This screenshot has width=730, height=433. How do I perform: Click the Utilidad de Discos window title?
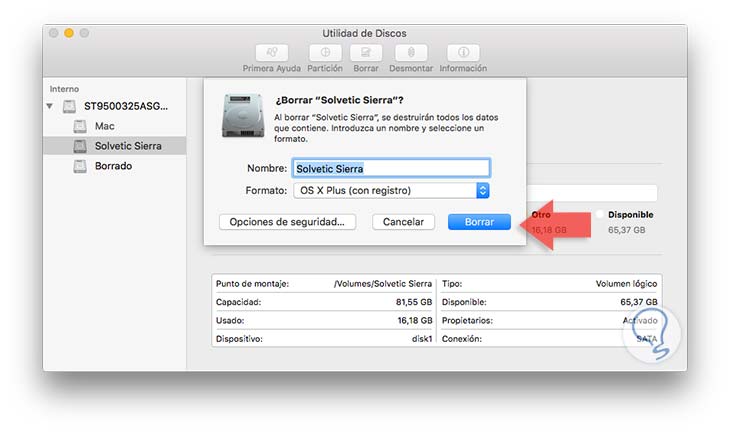[x=365, y=34]
